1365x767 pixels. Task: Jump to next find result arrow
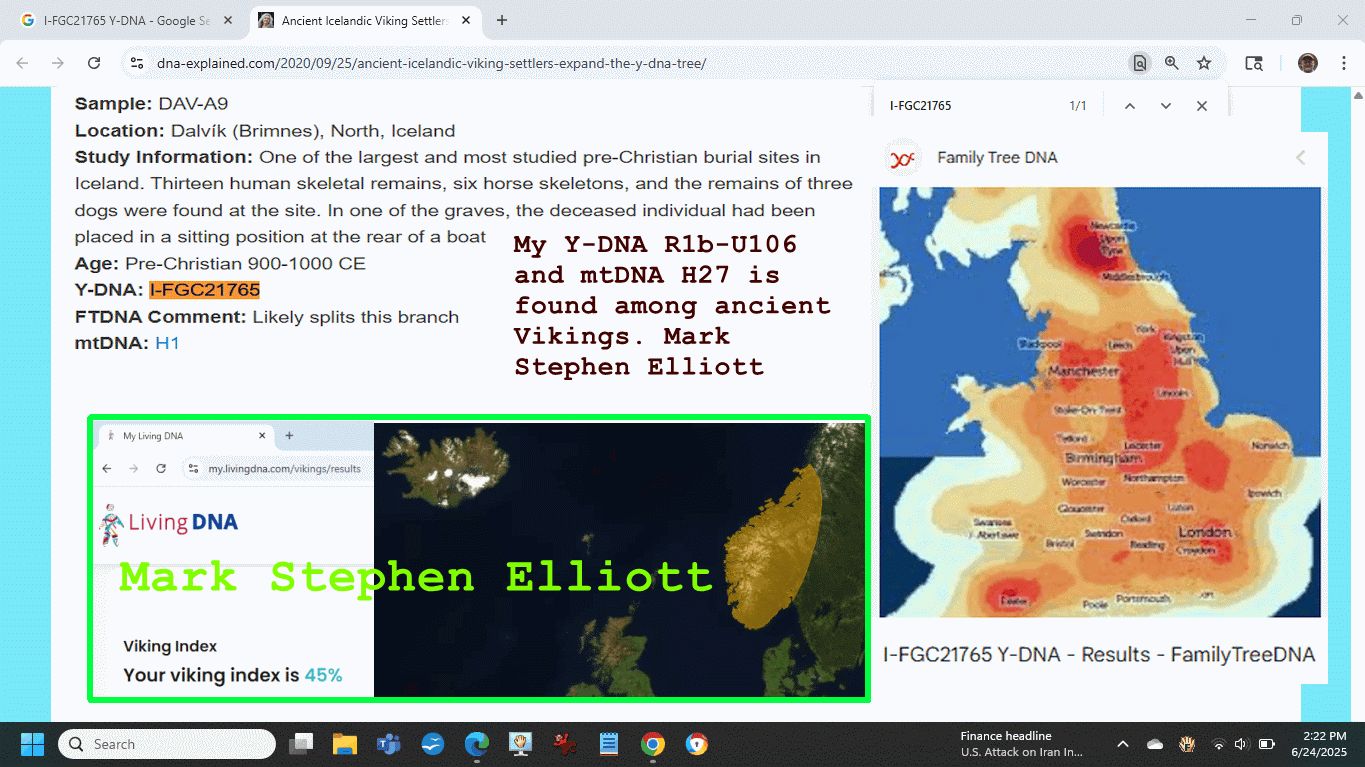tap(1166, 106)
